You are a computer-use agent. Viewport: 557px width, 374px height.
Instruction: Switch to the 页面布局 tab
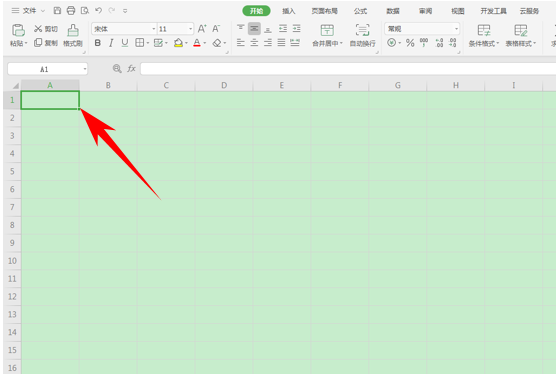point(324,11)
